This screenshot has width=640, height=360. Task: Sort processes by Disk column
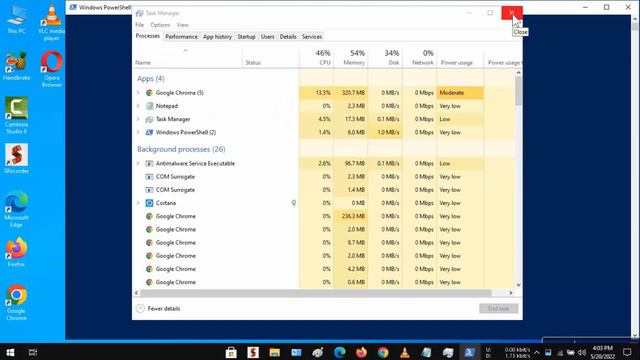coord(385,57)
